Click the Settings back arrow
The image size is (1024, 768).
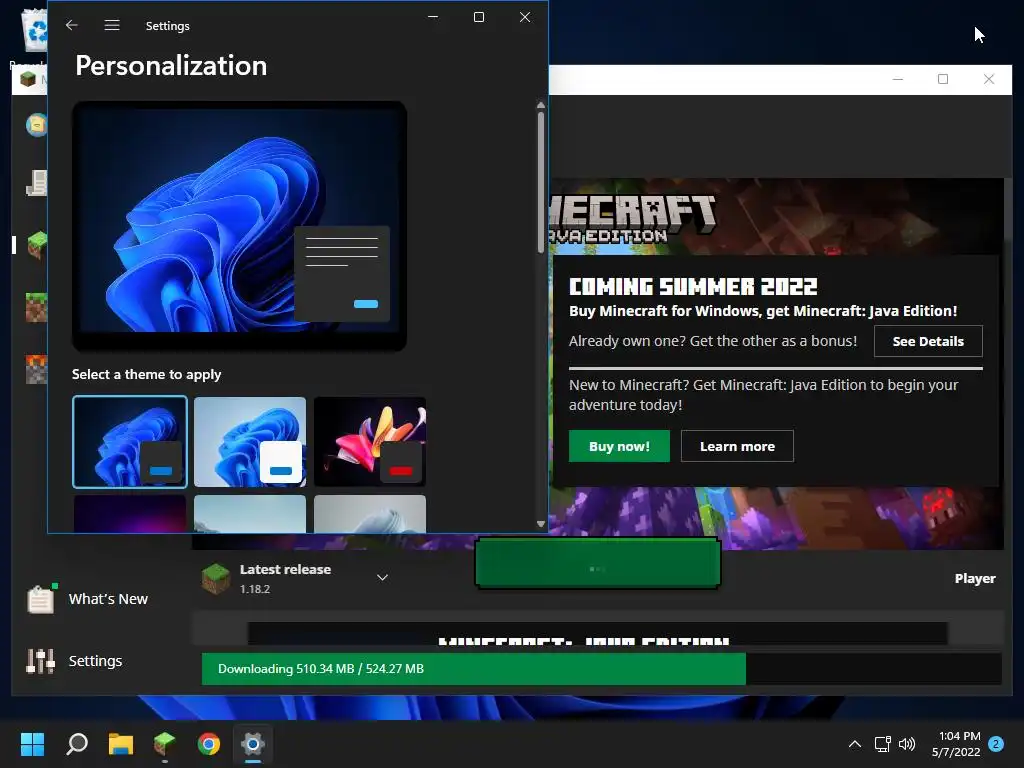(72, 25)
